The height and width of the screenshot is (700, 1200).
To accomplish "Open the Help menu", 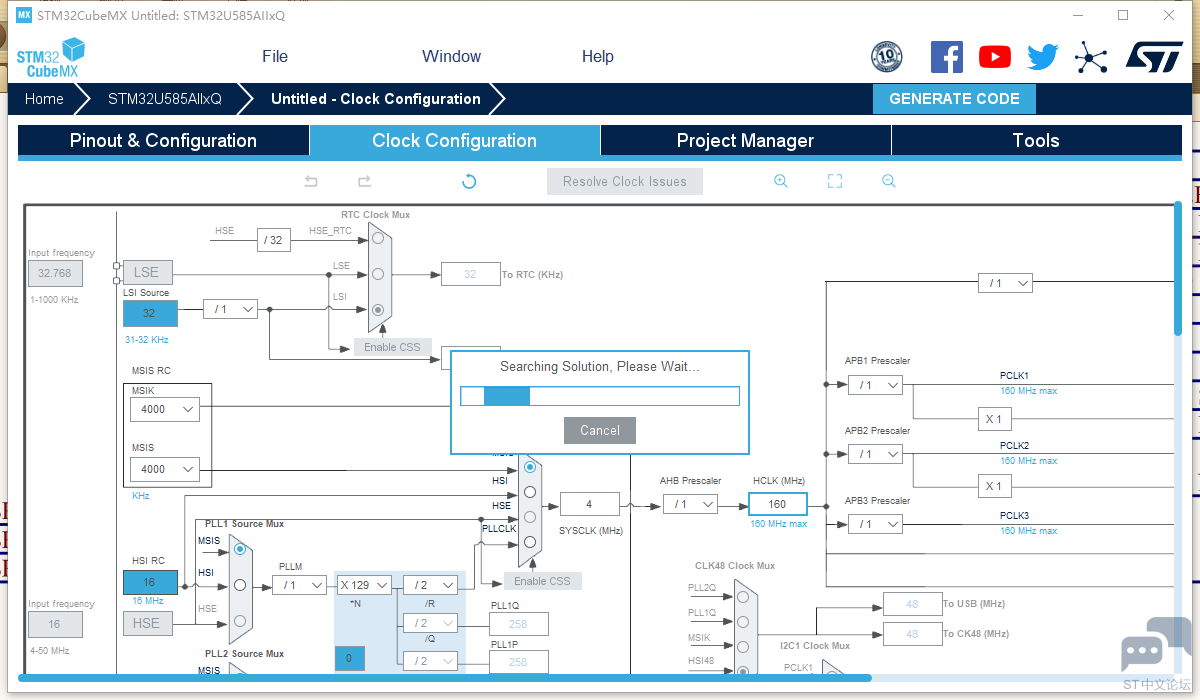I will coord(598,56).
